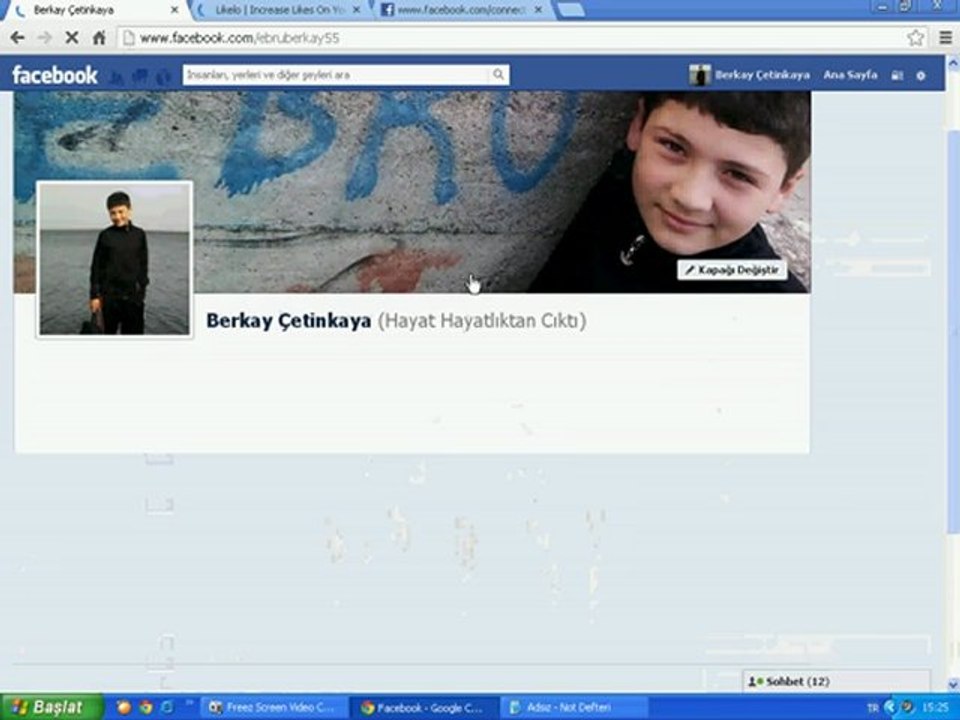This screenshot has height=720, width=960.
Task: Go back with browser back arrow
Action: tap(17, 38)
